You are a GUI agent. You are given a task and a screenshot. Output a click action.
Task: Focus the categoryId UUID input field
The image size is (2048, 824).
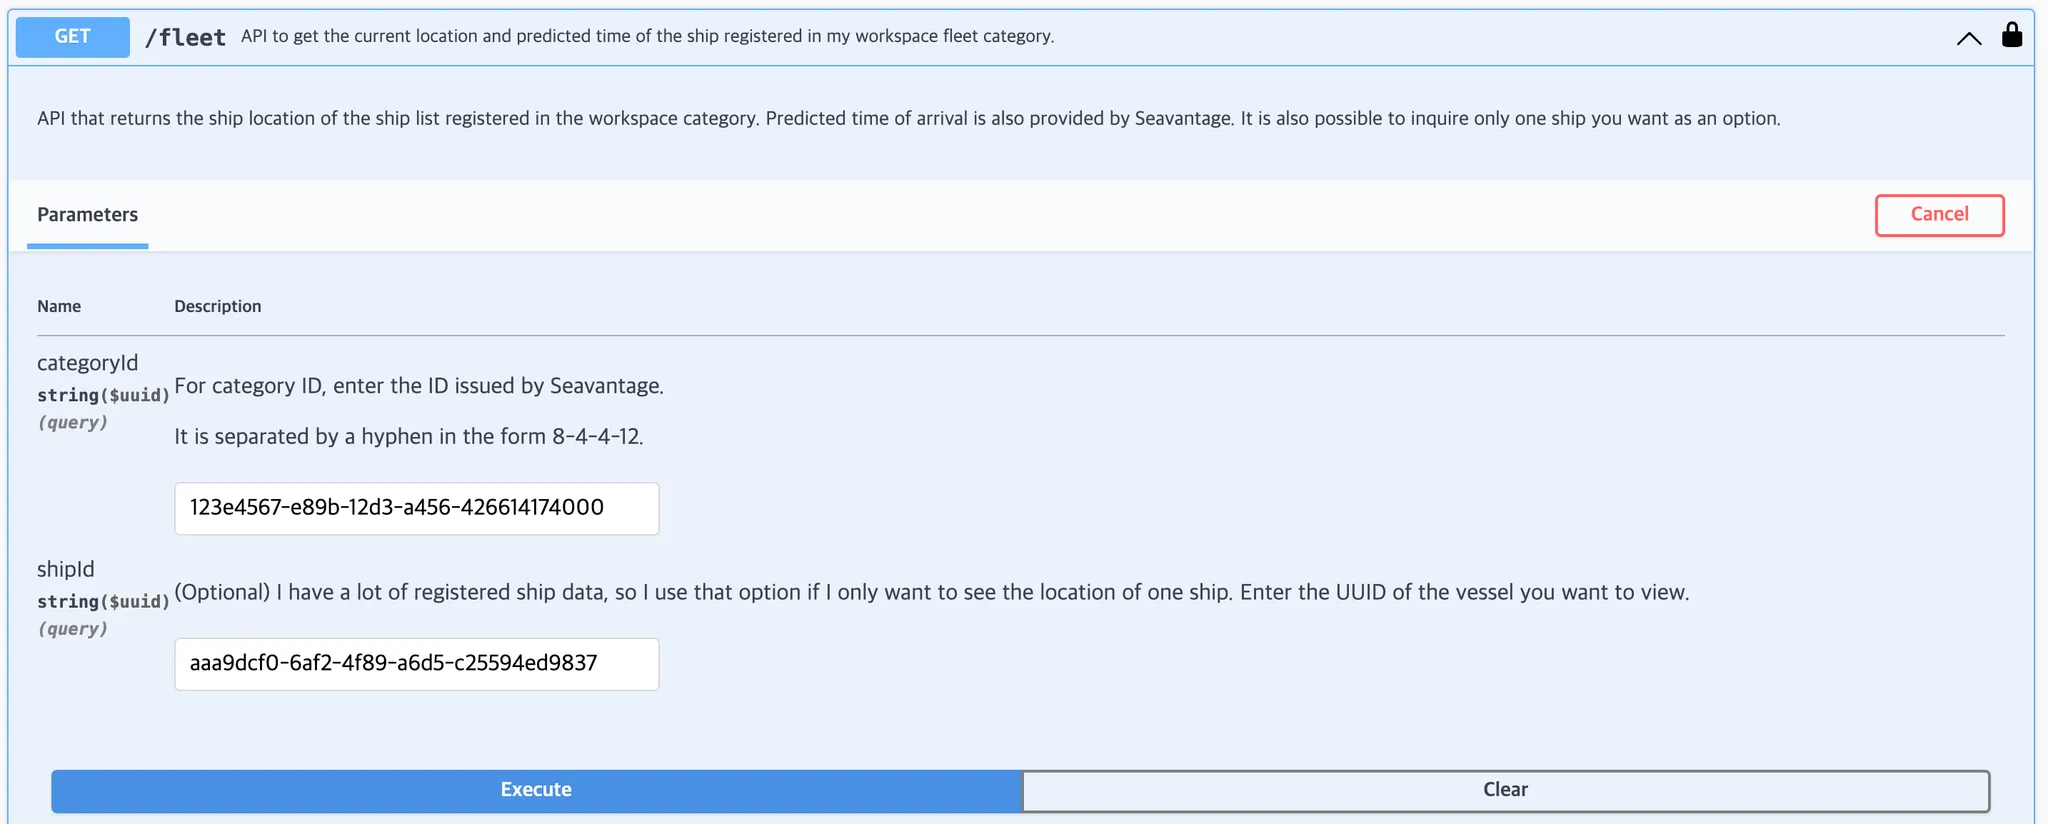(x=416, y=508)
